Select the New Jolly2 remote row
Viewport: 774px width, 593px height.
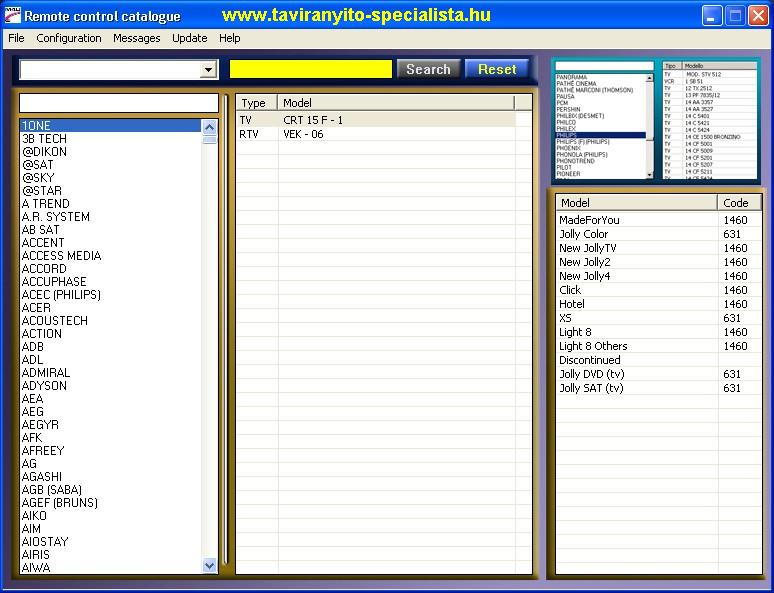[658, 262]
